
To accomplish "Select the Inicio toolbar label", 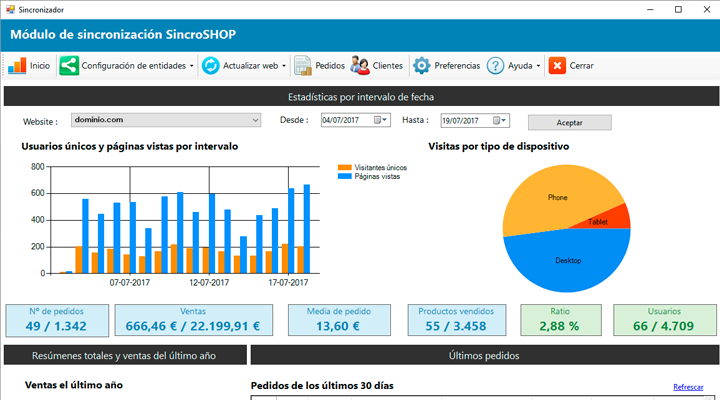I will (x=40, y=66).
